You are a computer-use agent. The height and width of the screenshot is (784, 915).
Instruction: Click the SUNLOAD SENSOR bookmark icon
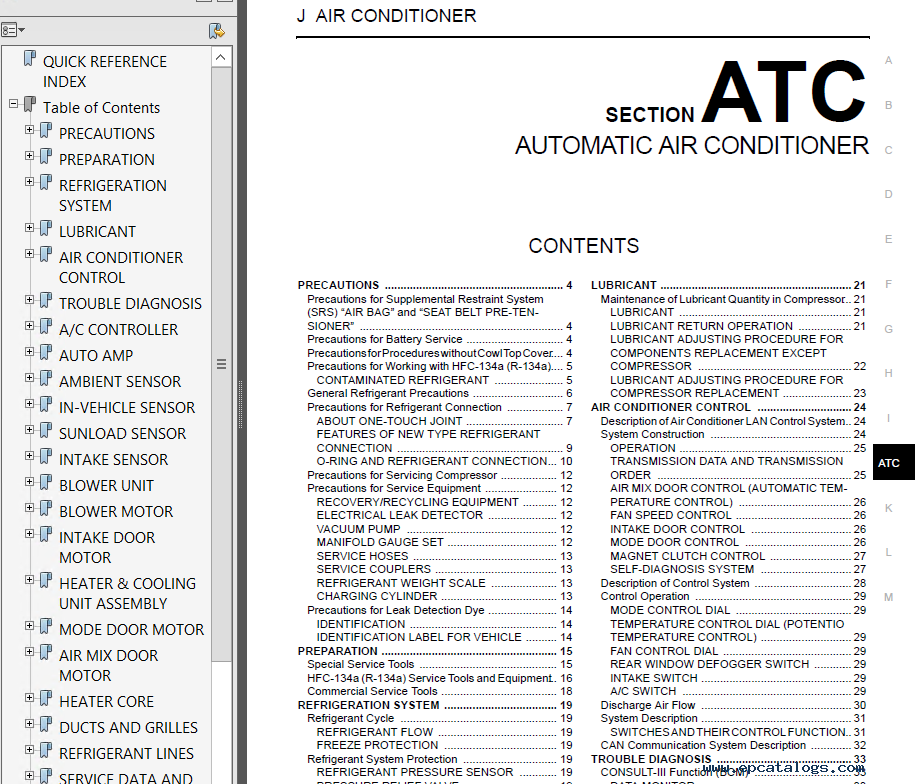point(46,430)
